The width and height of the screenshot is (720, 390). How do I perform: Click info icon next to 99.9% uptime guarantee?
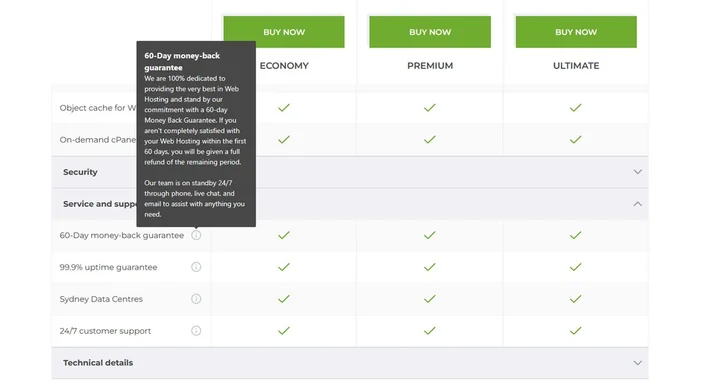(196, 267)
